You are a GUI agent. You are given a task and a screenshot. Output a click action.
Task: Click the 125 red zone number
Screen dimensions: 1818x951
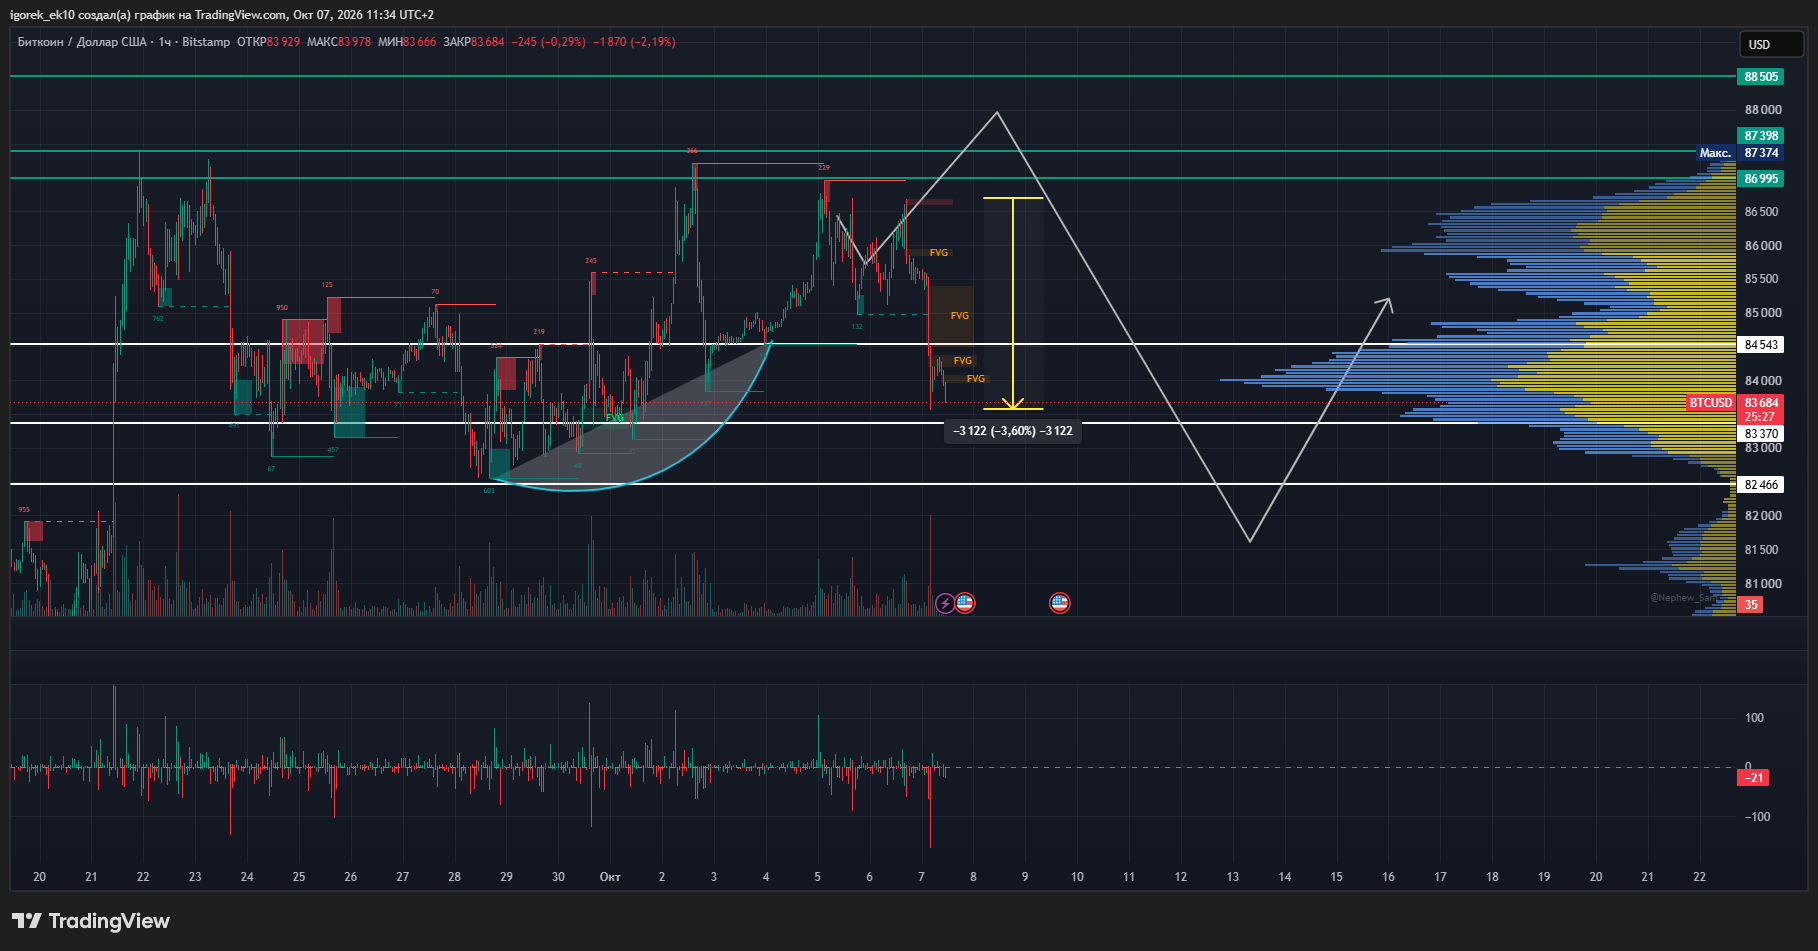pos(327,285)
